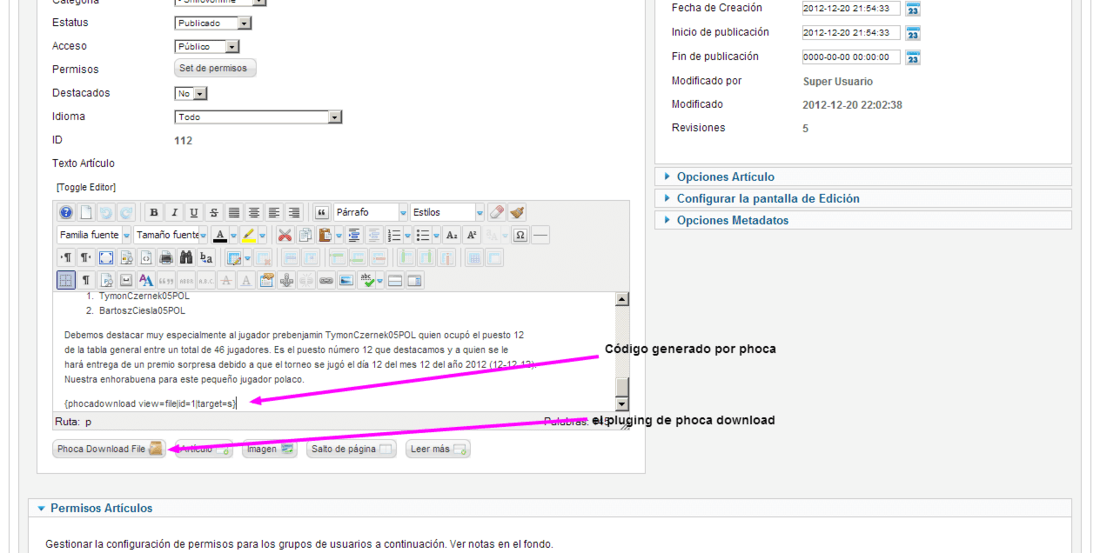Apply bold formatting

click(x=154, y=213)
